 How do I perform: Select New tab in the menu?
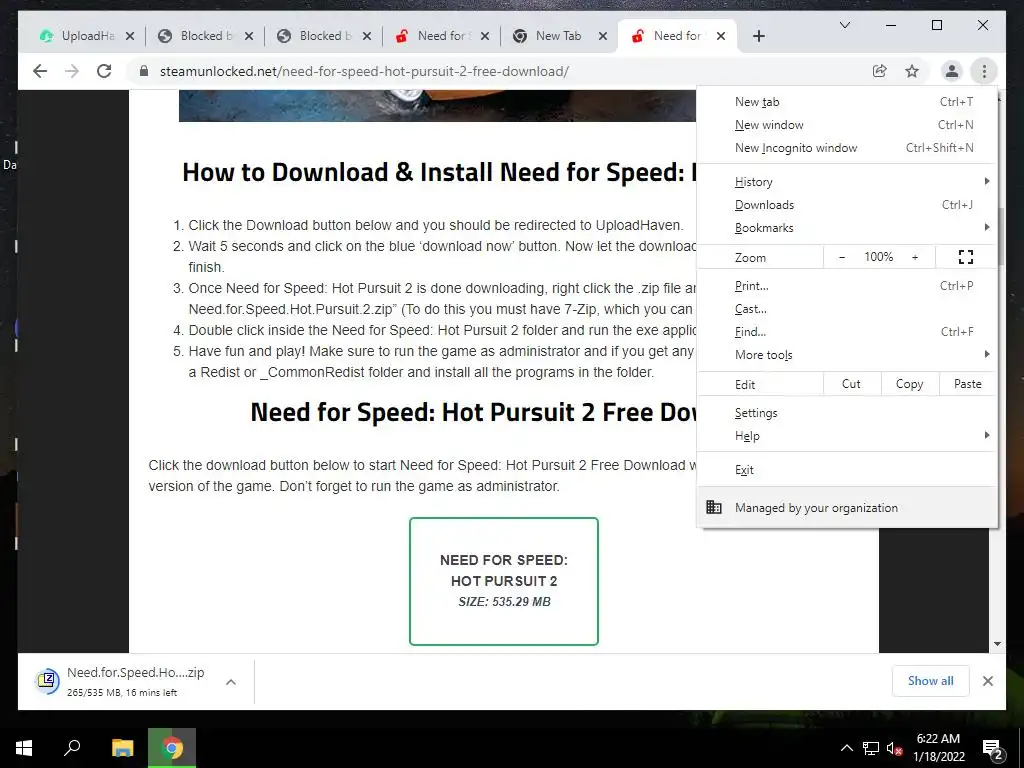coord(847,102)
